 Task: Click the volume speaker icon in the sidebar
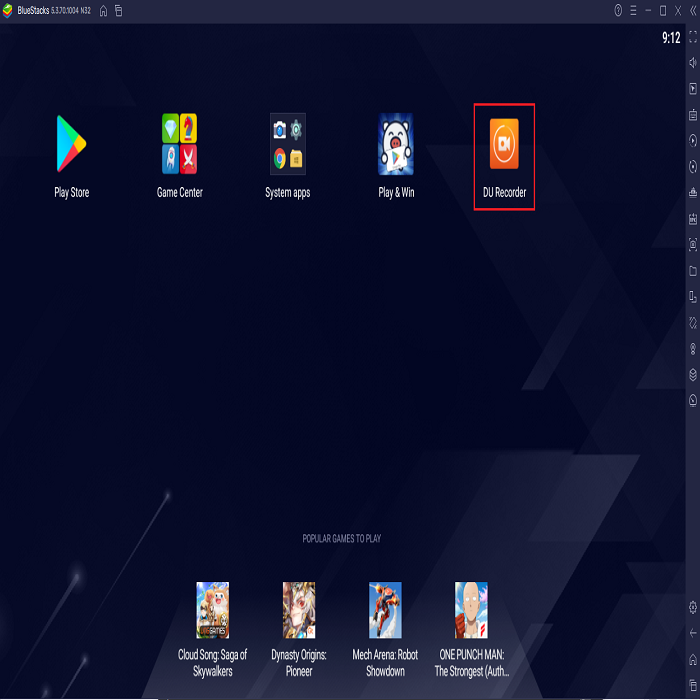[x=693, y=62]
